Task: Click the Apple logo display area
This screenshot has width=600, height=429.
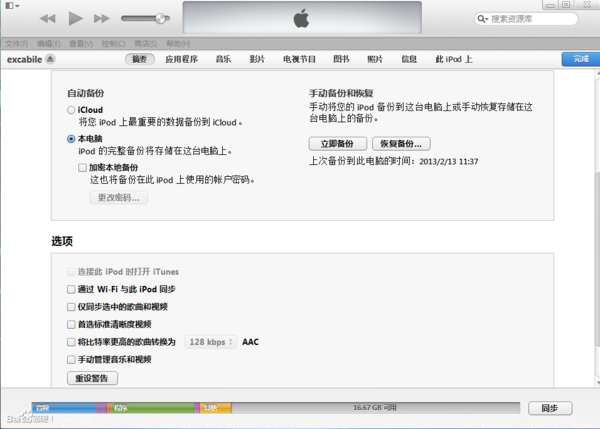Action: coord(302,18)
